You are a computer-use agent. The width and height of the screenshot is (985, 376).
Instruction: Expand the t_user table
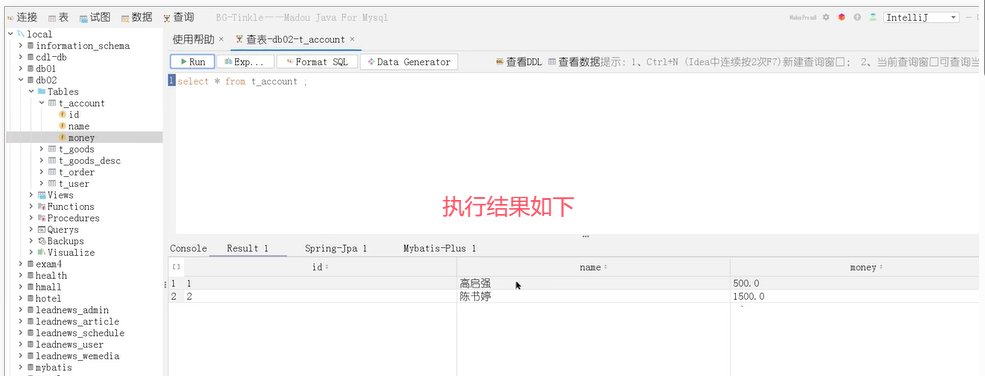coord(42,183)
